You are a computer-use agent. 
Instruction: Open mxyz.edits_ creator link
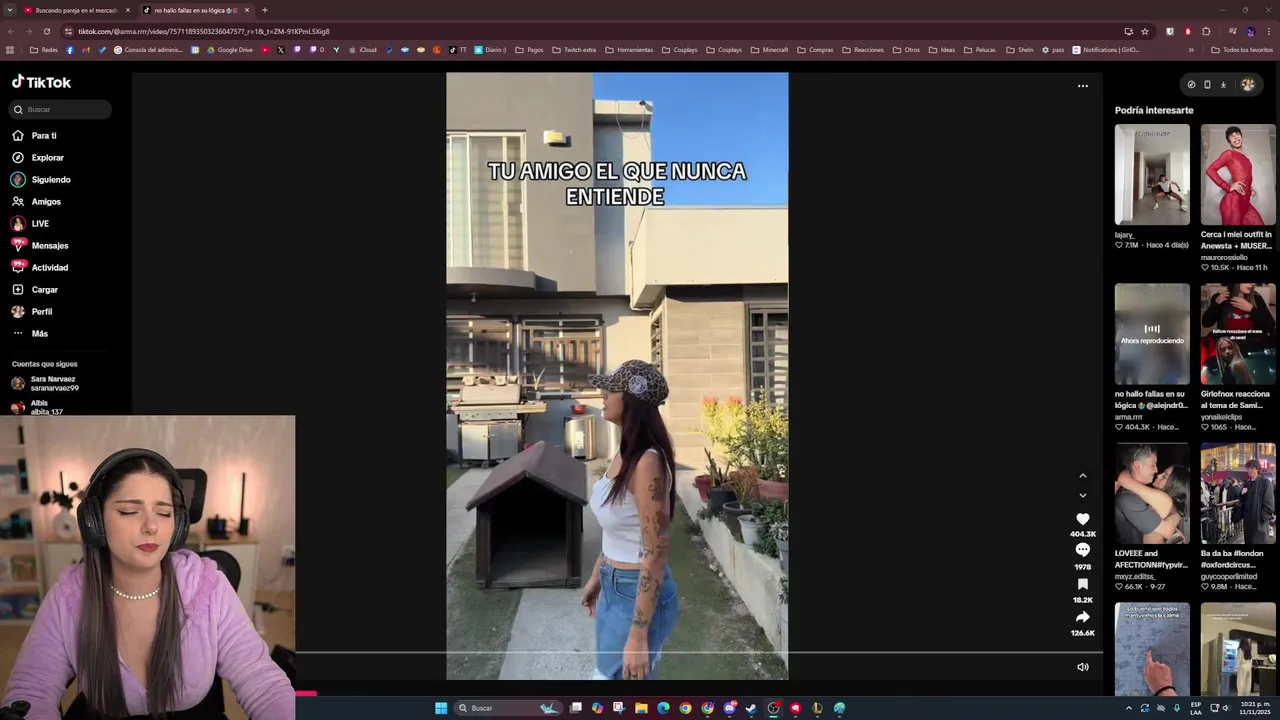(1135, 576)
